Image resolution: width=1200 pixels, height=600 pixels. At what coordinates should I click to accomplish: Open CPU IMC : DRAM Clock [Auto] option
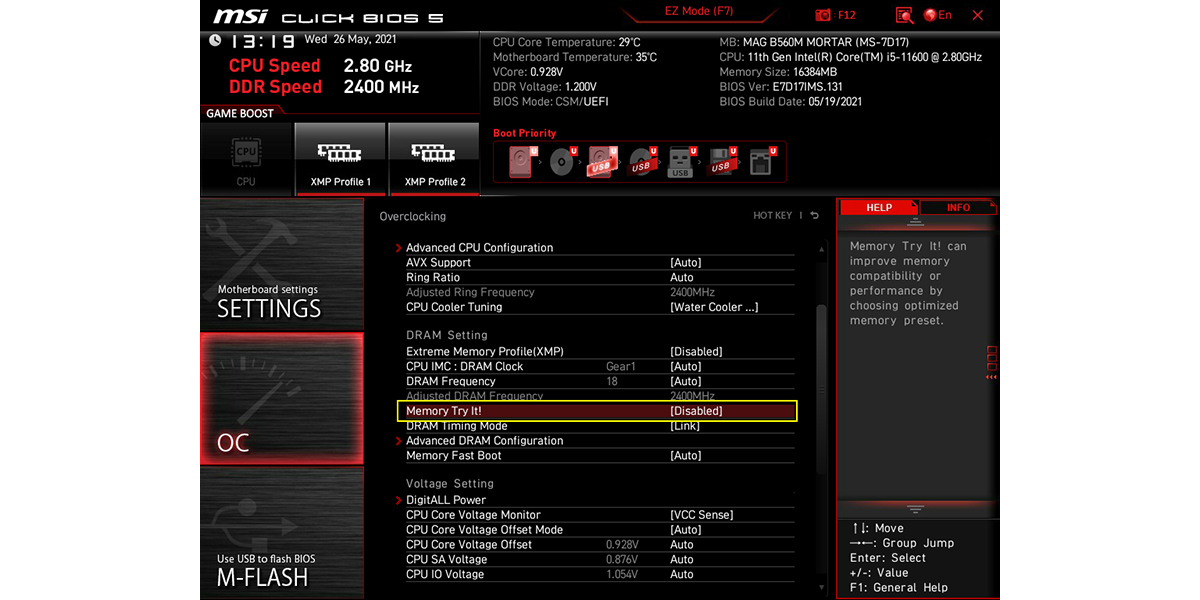tap(600, 366)
